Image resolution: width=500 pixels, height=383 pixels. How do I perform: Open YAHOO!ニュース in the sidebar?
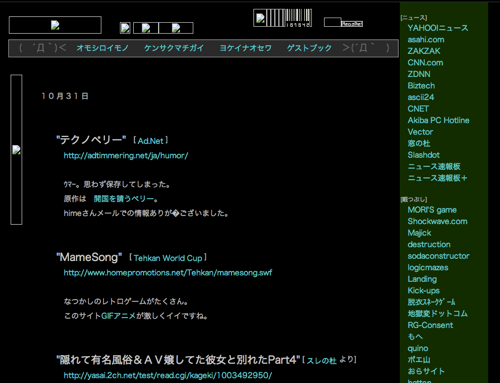click(438, 28)
